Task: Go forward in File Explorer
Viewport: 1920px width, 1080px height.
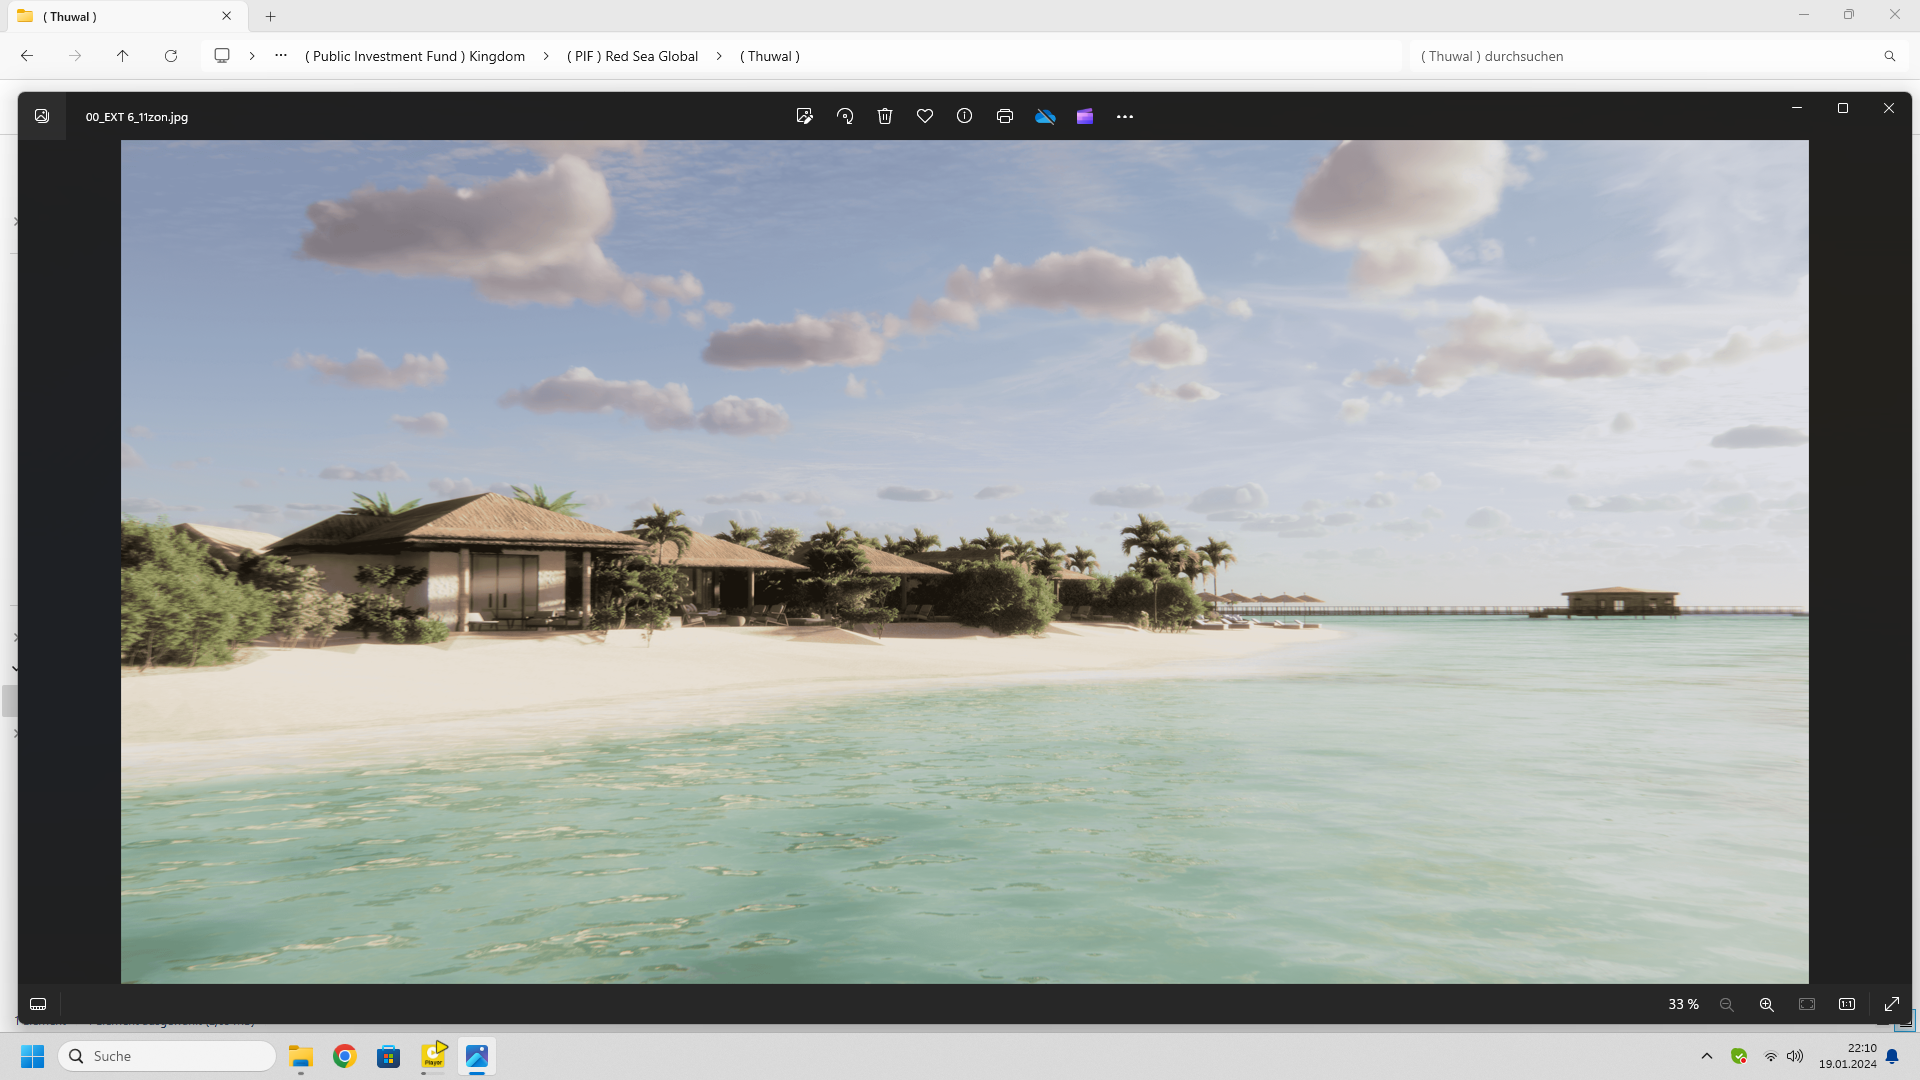Action: [x=75, y=56]
